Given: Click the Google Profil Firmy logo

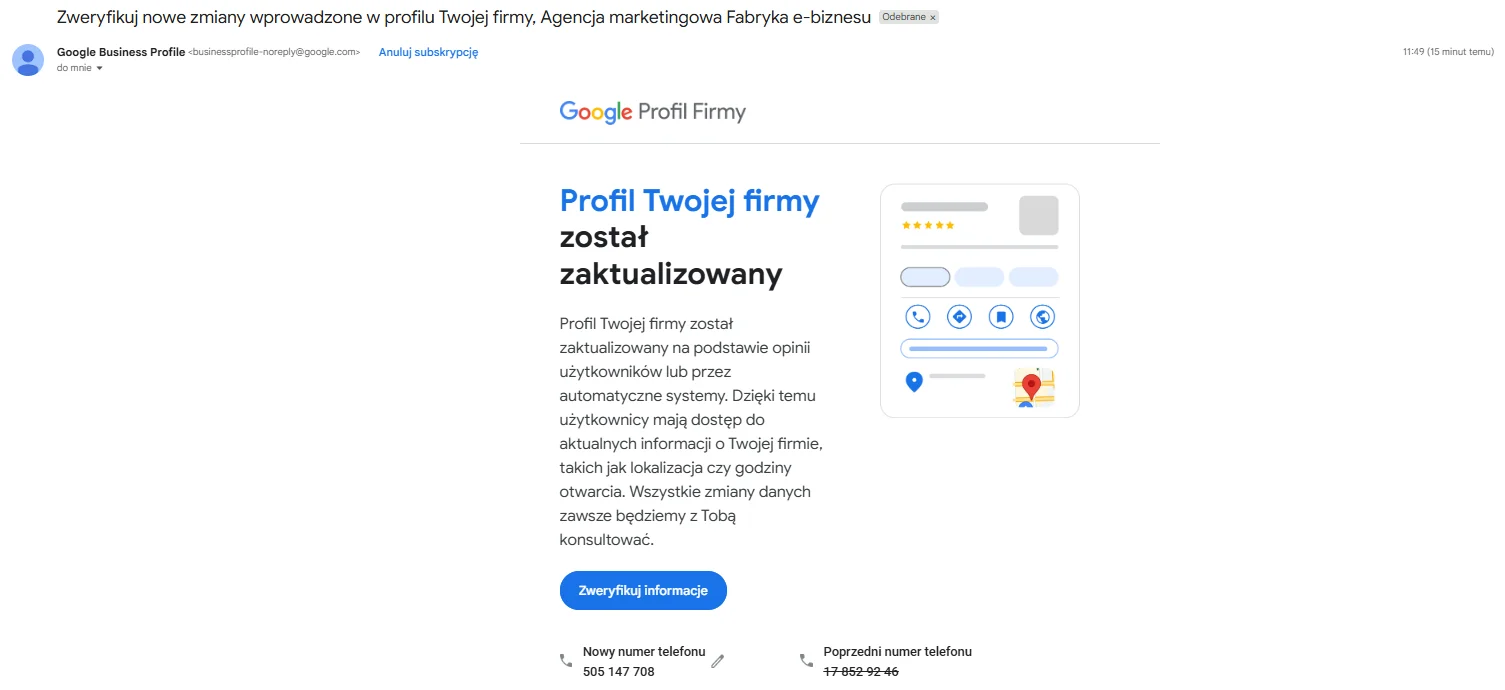Looking at the screenshot, I should (x=653, y=112).
